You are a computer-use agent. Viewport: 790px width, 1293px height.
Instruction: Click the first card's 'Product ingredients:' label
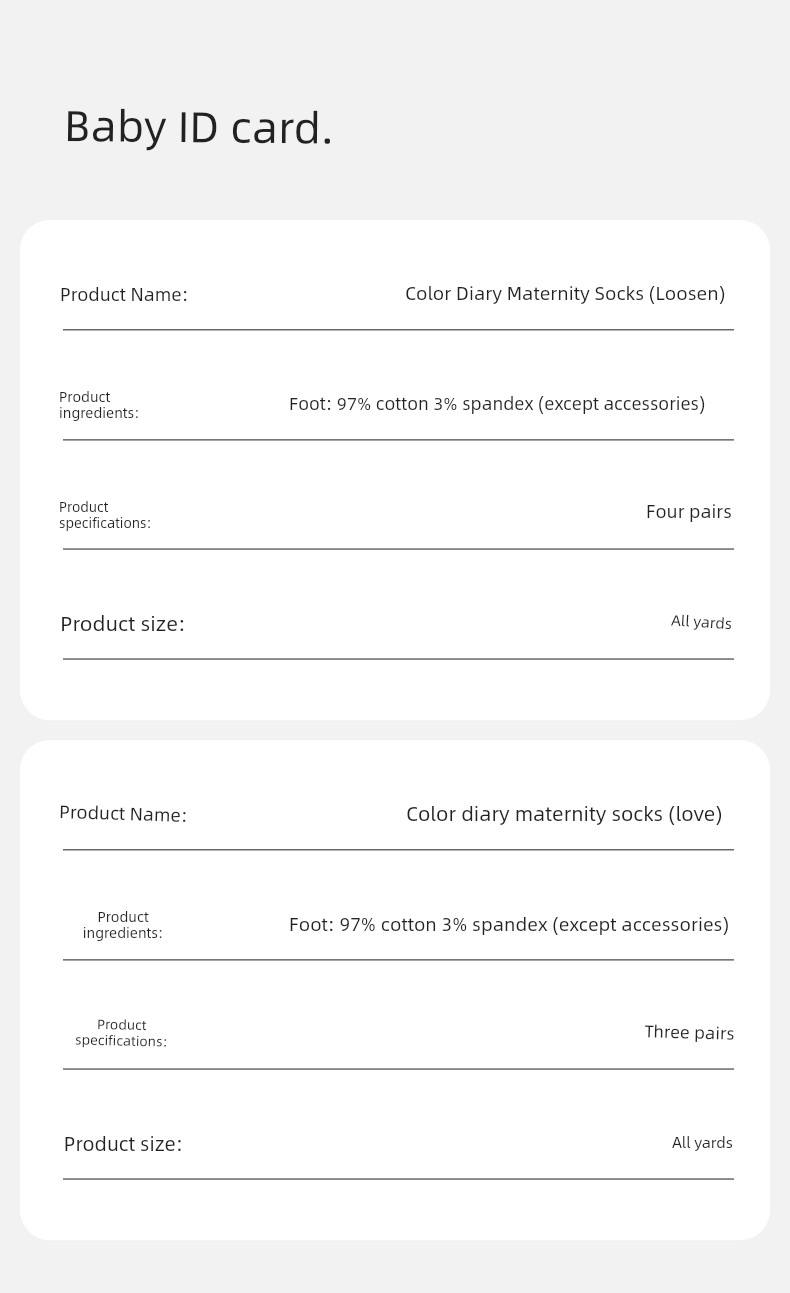99,405
